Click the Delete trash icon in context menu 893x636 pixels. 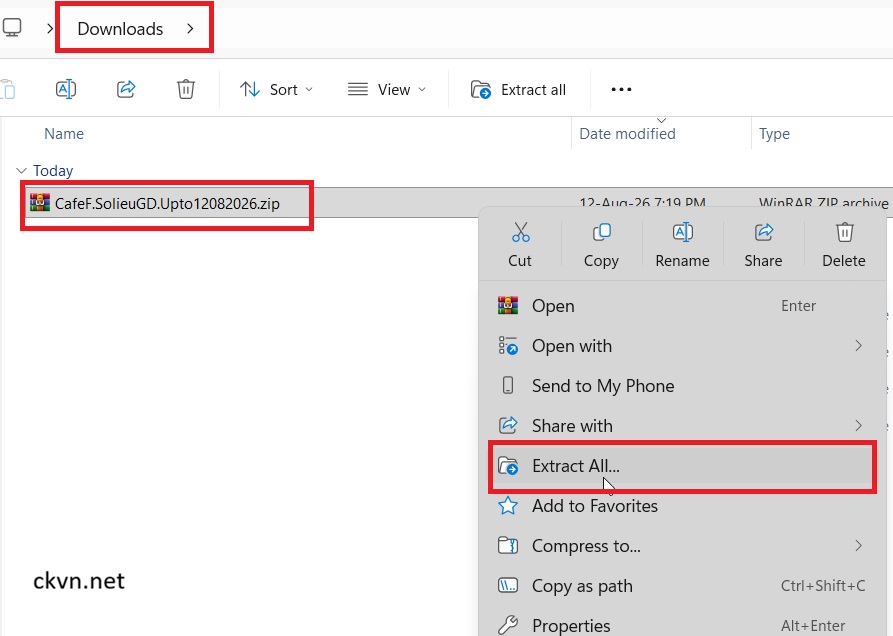tap(844, 232)
